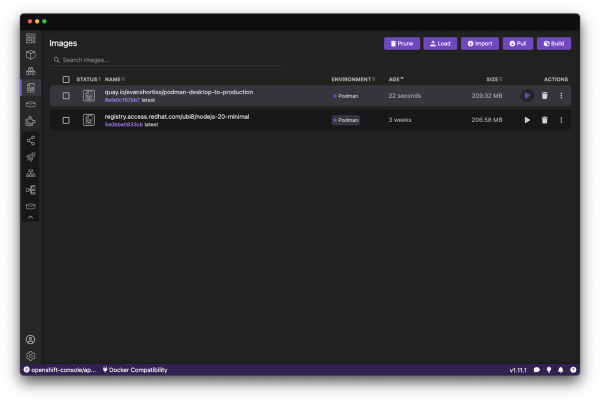This screenshot has height=402, width=600.
Task: Go to Containers in the sidebar
Action: 31,55
